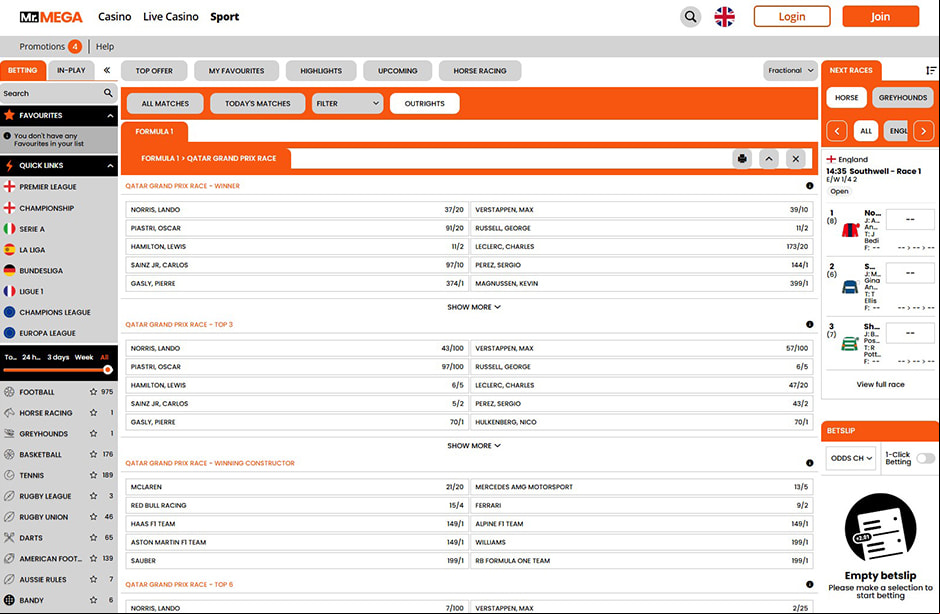
Task: Click the Football sport icon
Action: 9,392
